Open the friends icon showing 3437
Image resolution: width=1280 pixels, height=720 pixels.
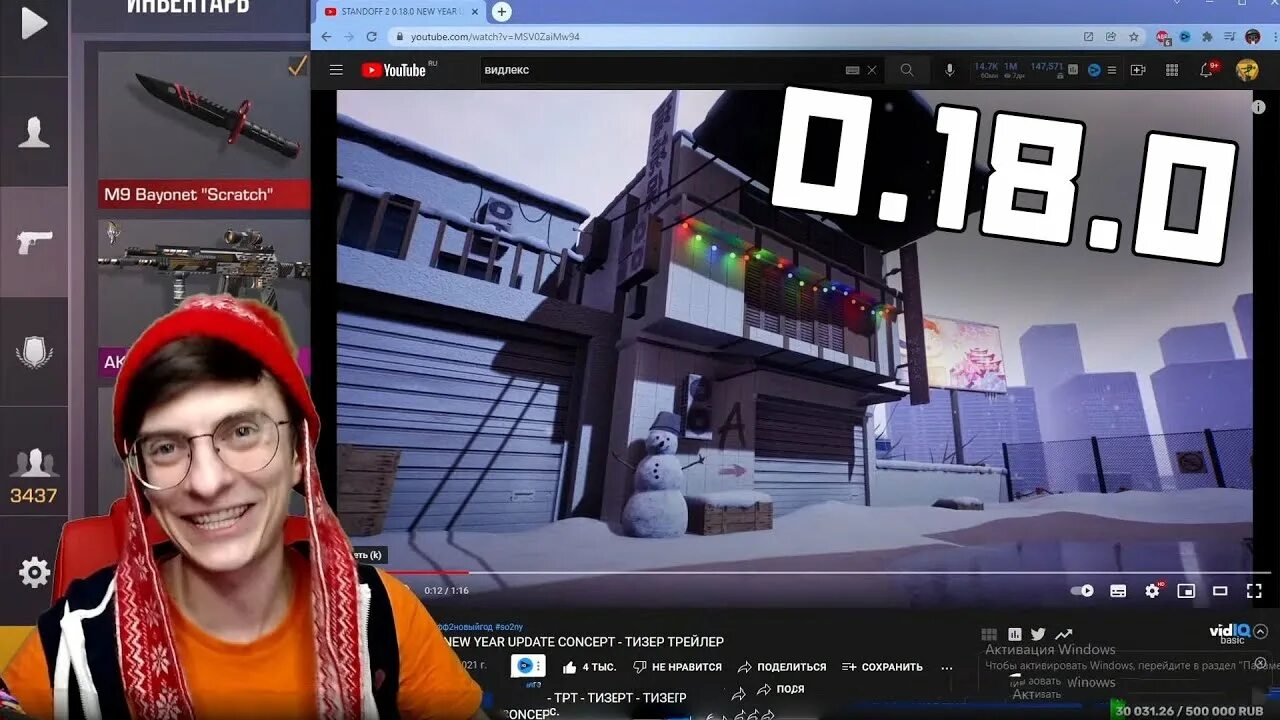(x=34, y=476)
